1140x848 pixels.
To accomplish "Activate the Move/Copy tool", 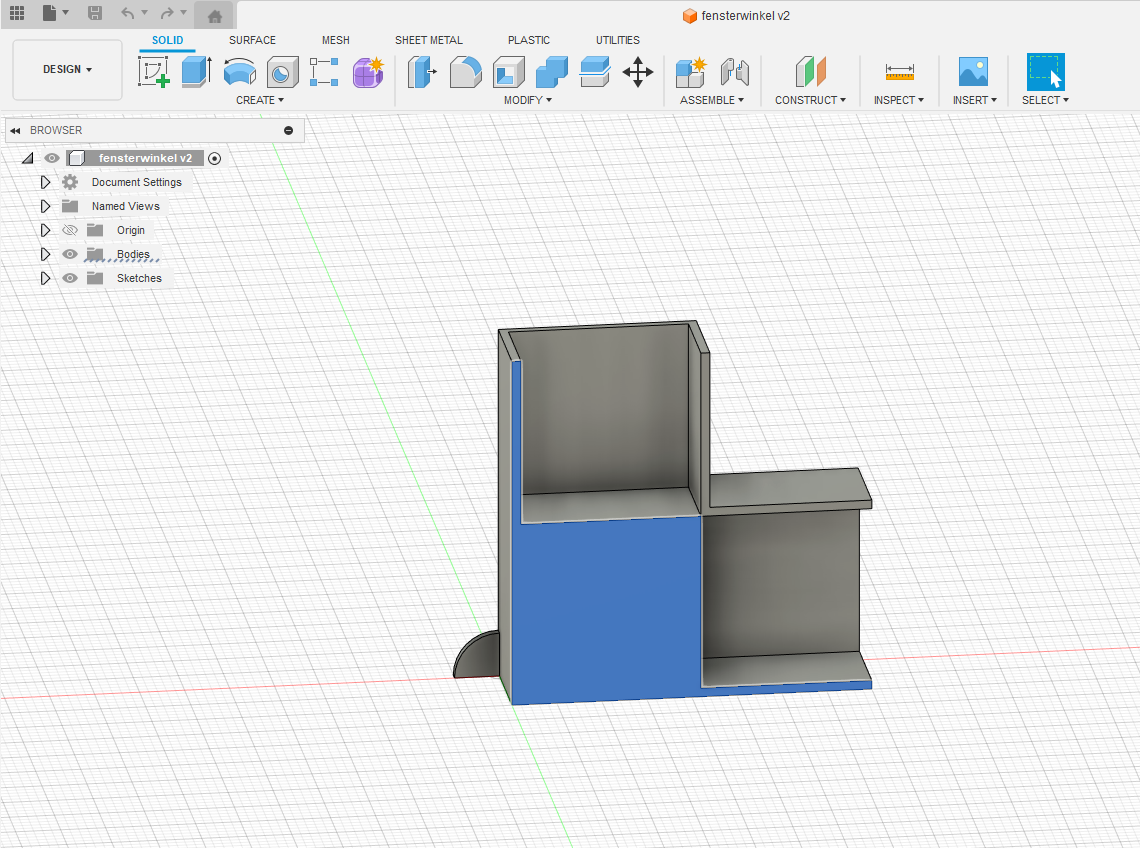I will [x=638, y=72].
